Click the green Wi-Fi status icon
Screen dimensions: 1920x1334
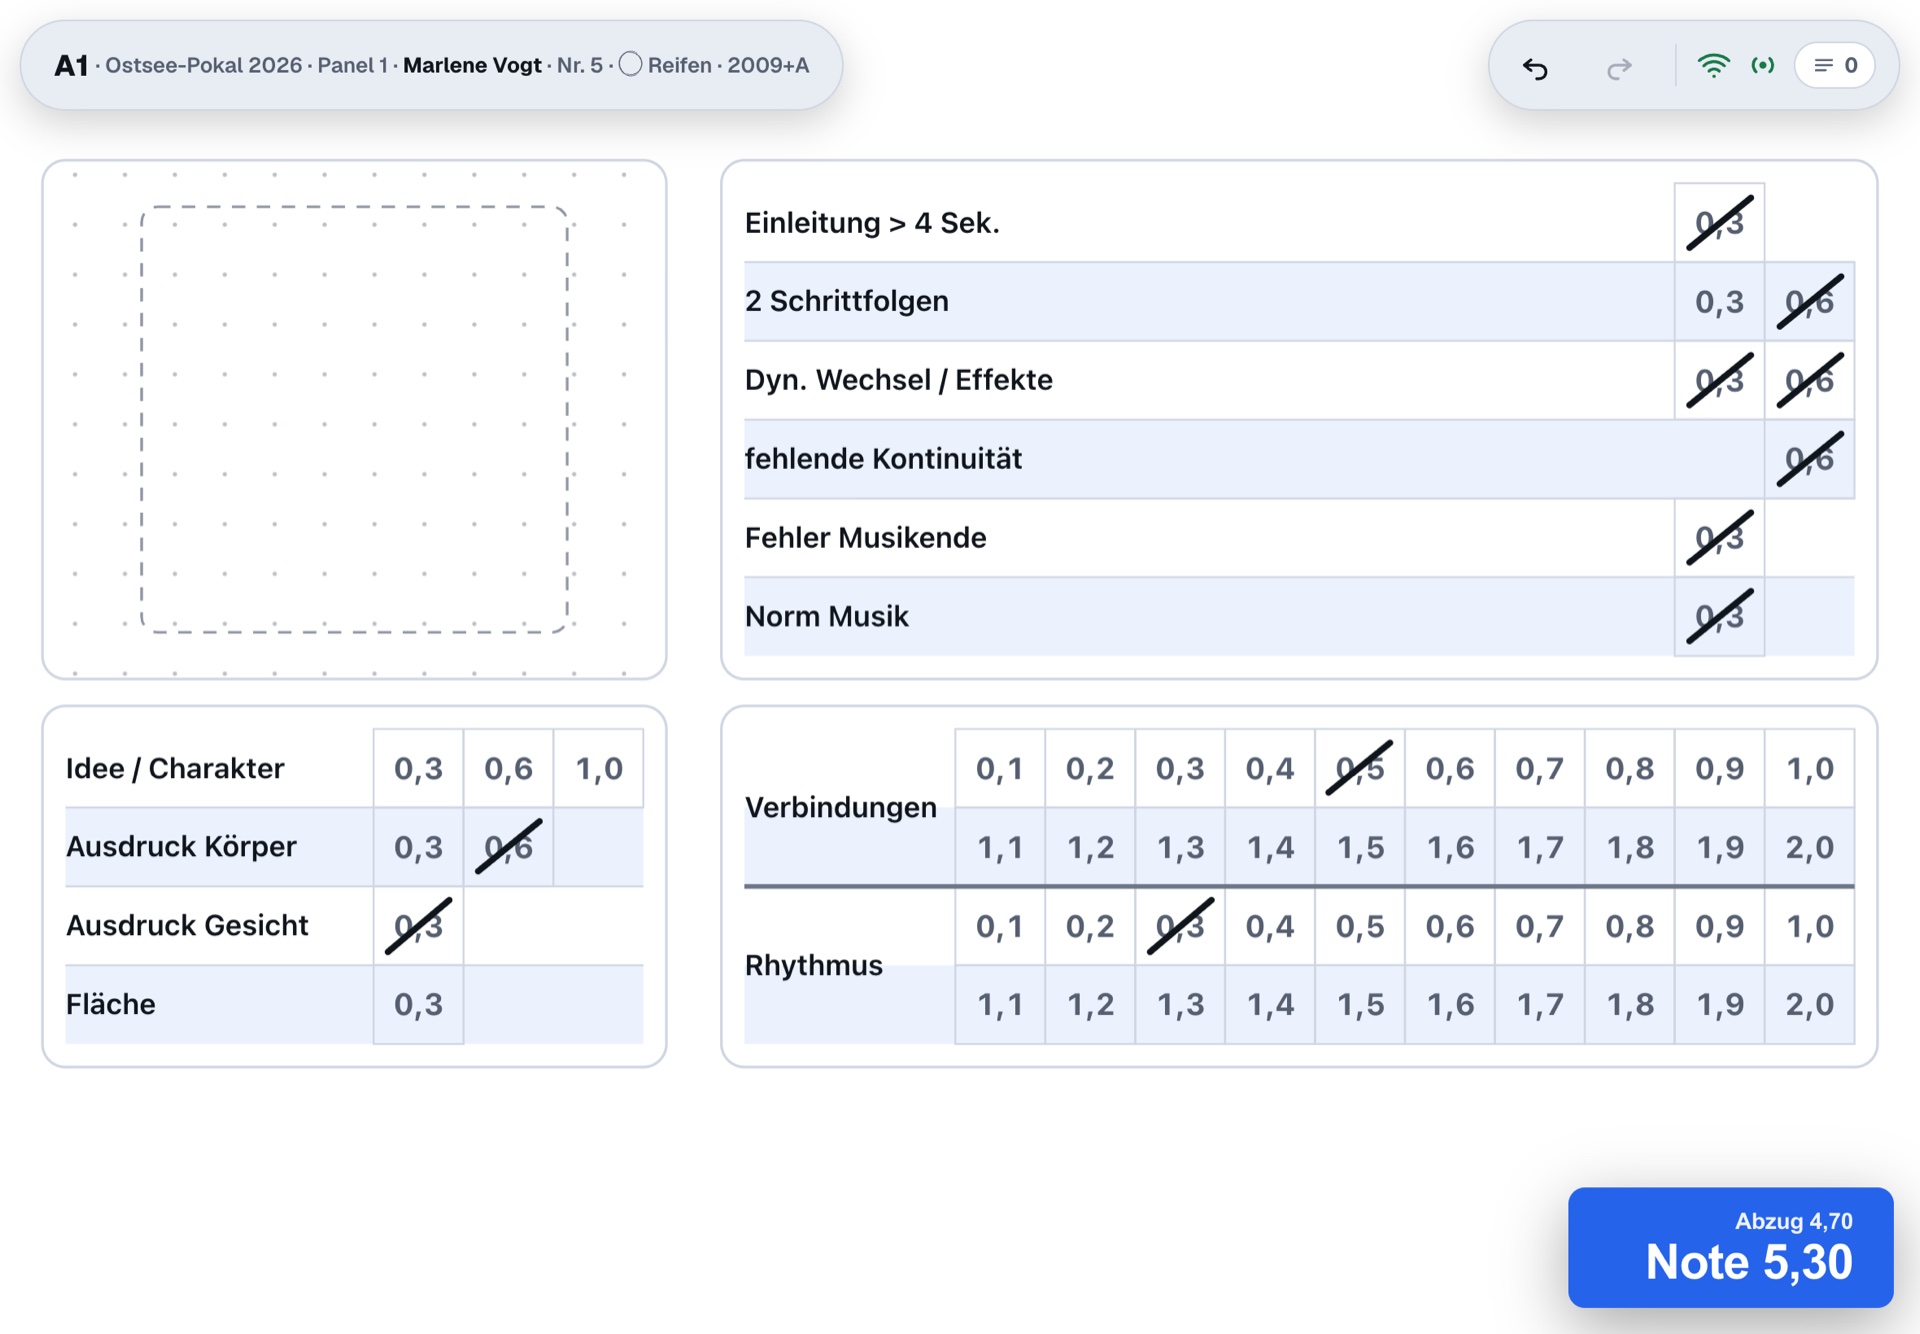coord(1713,65)
